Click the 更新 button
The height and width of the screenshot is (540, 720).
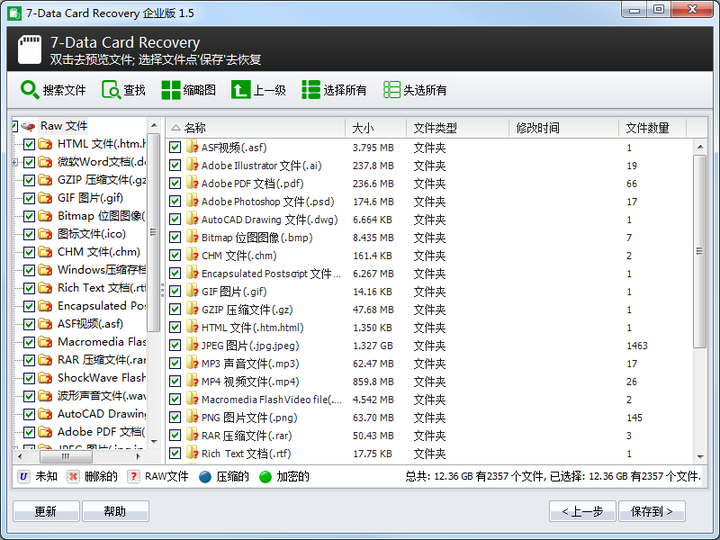tap(46, 511)
